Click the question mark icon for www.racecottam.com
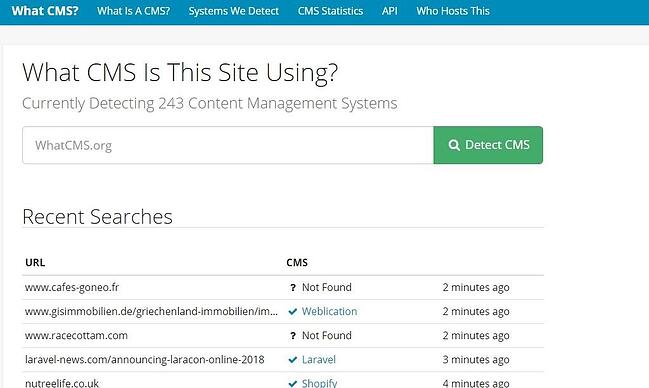The width and height of the screenshot is (649, 388). 293,335
